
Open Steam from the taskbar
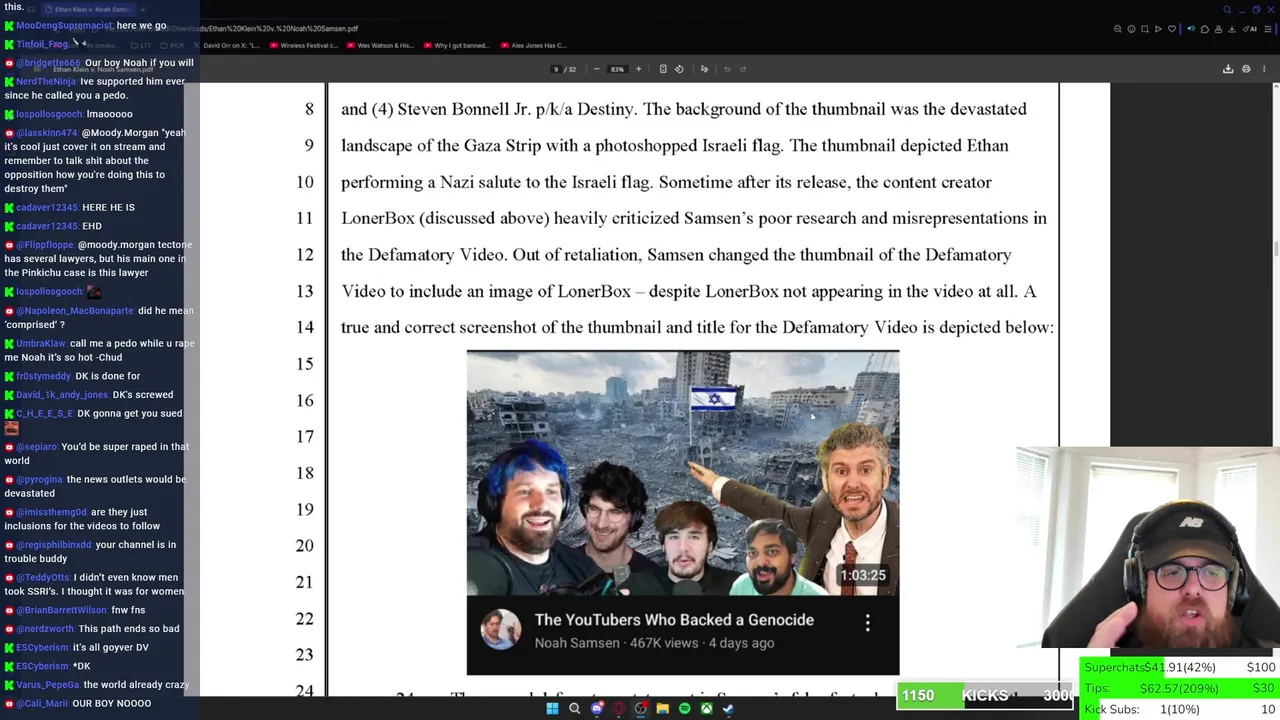[x=729, y=709]
